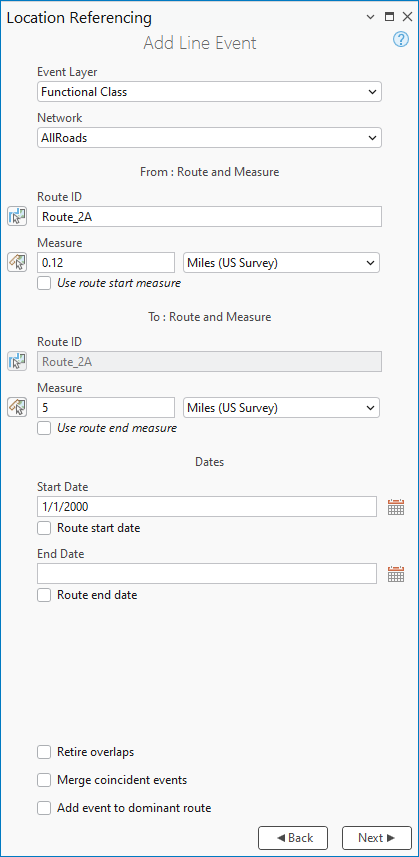The width and height of the screenshot is (419, 857).
Task: Enable Use route end measure
Action: 44,428
